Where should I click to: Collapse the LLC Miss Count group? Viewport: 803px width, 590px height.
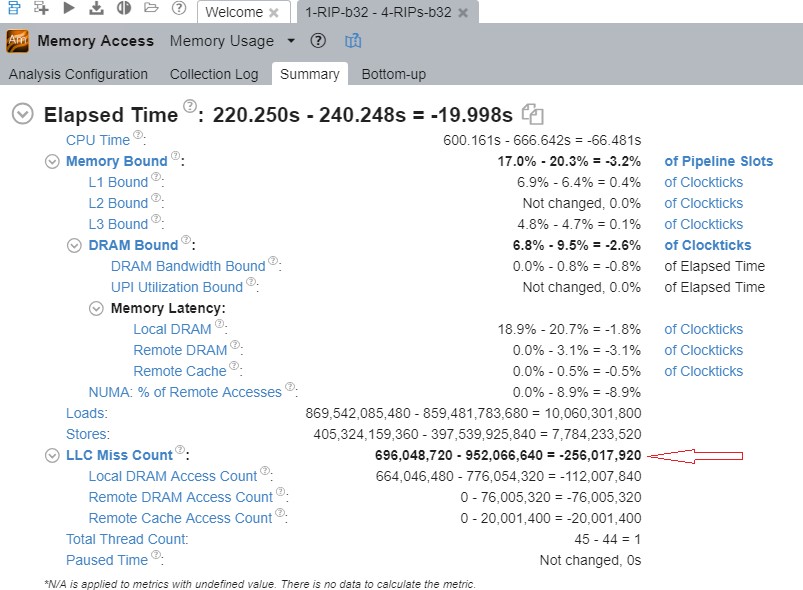(53, 455)
